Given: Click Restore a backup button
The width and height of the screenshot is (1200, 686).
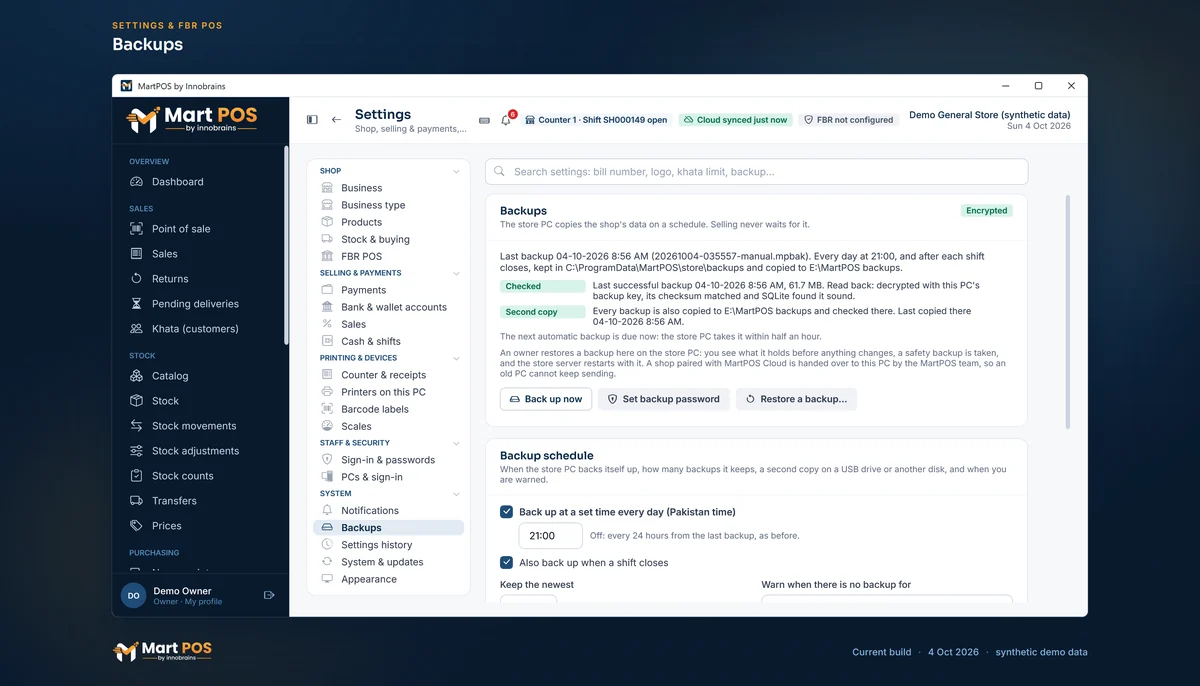Looking at the screenshot, I should (796, 399).
